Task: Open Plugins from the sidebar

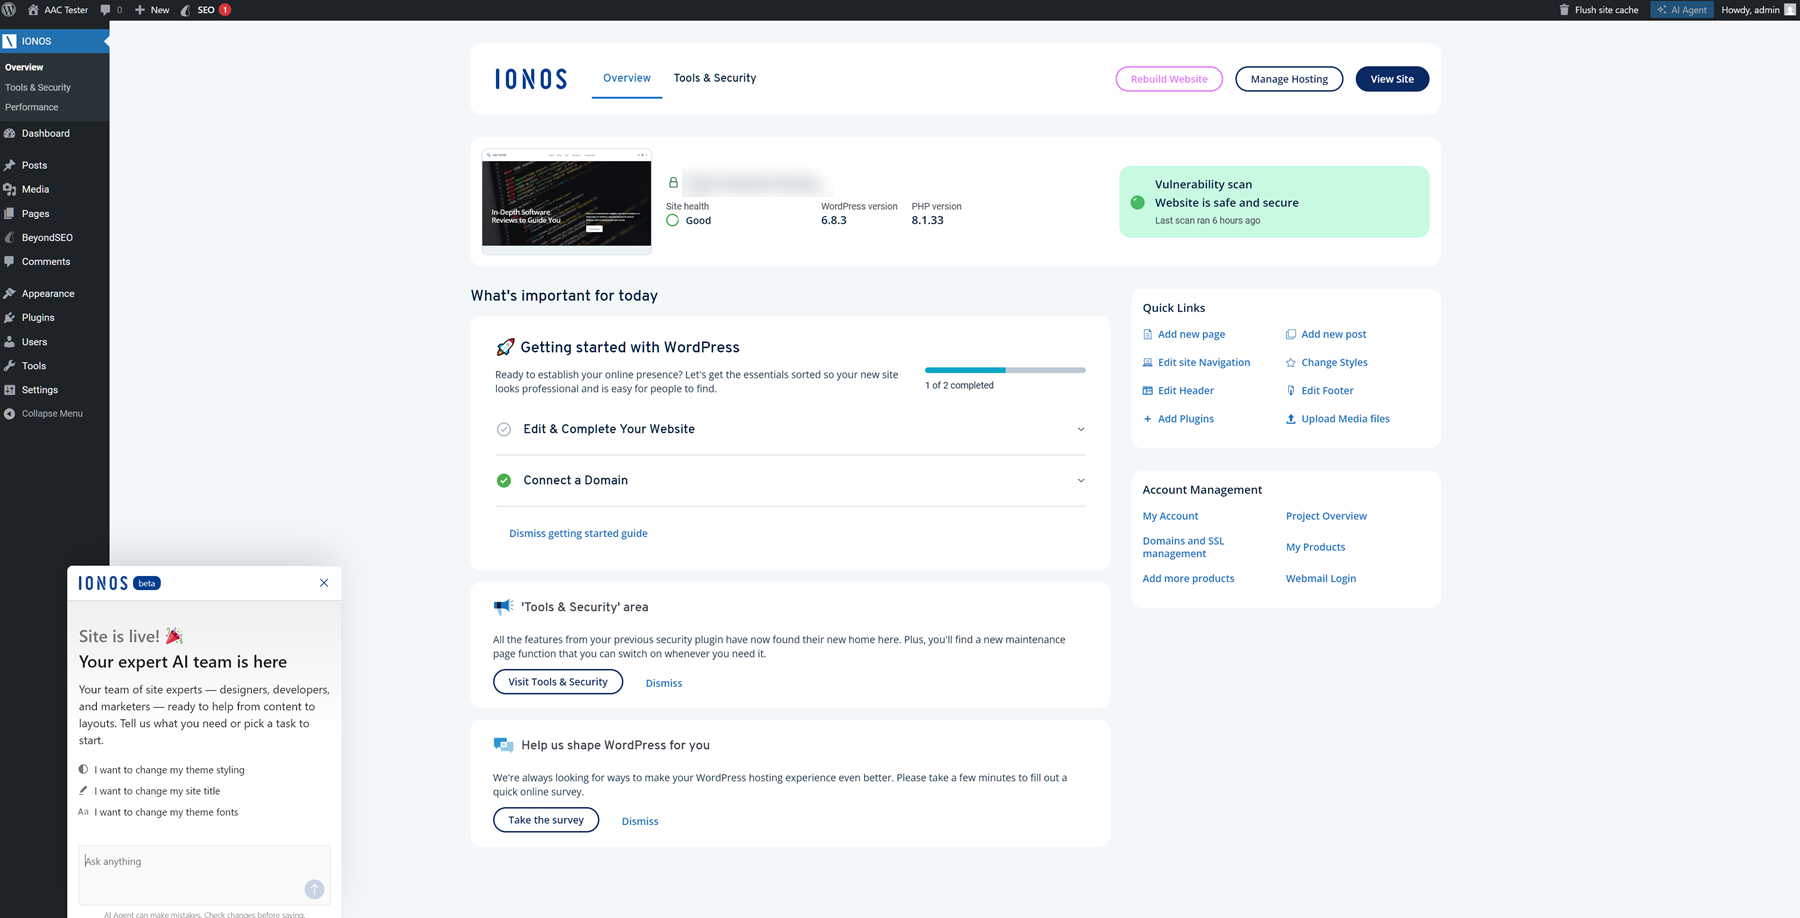Action: (38, 318)
